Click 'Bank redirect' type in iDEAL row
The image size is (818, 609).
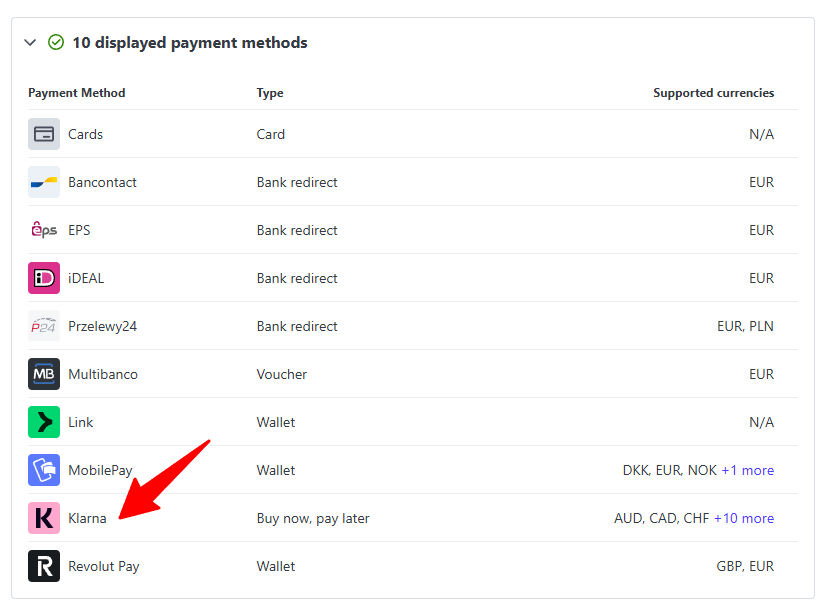pos(297,278)
